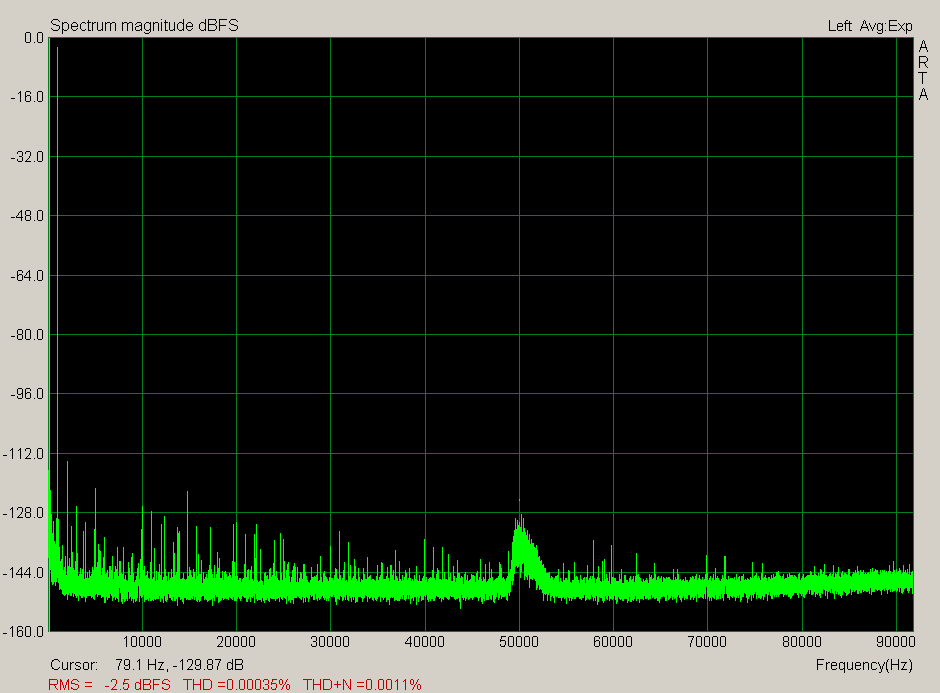
Task: Click the 'Left' channel label
Action: click(x=839, y=26)
